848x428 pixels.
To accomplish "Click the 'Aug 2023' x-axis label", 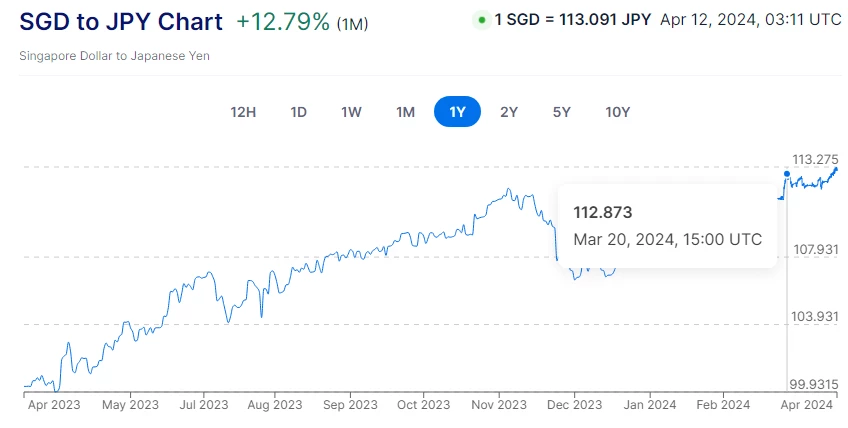I will pyautogui.click(x=275, y=405).
